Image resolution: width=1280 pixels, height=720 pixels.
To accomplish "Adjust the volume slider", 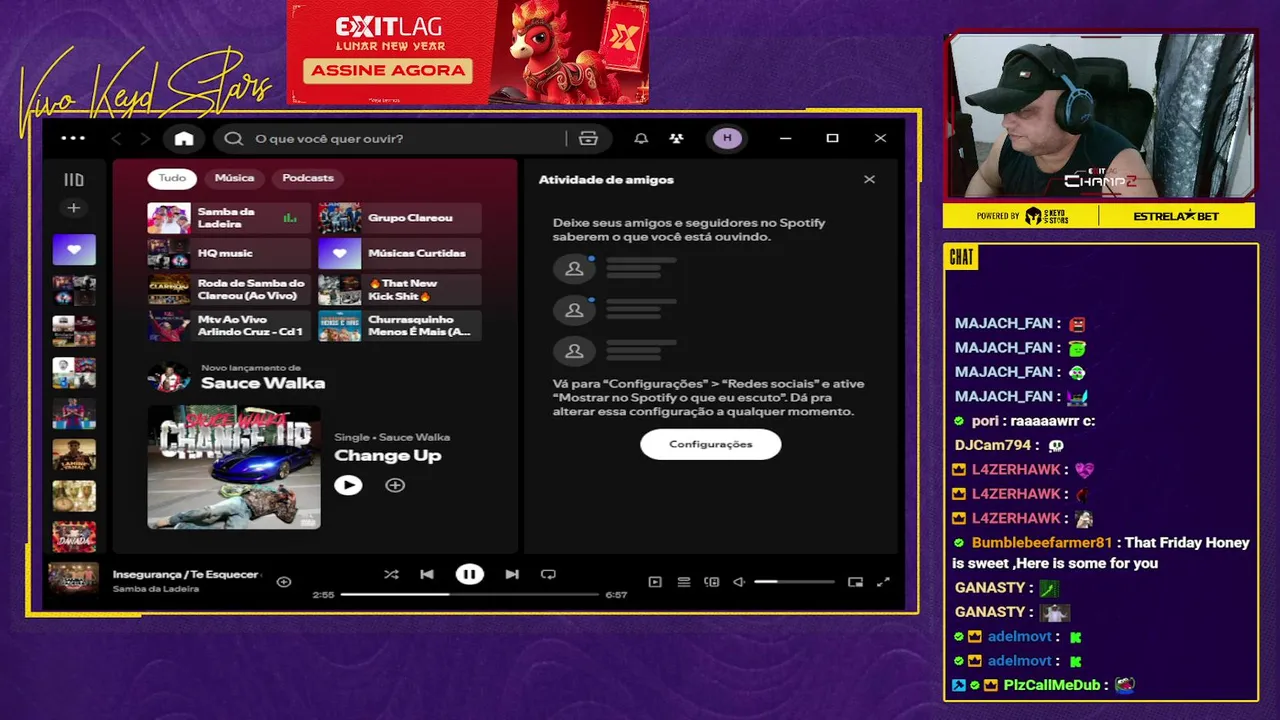I will (x=794, y=582).
